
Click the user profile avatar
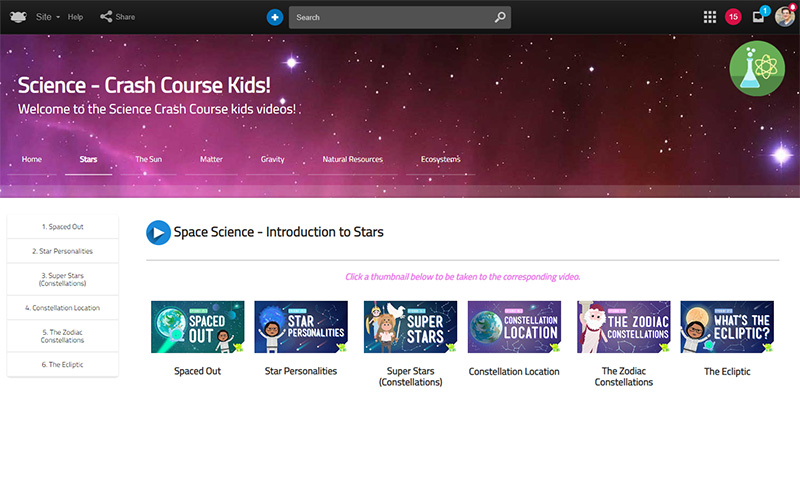click(785, 17)
